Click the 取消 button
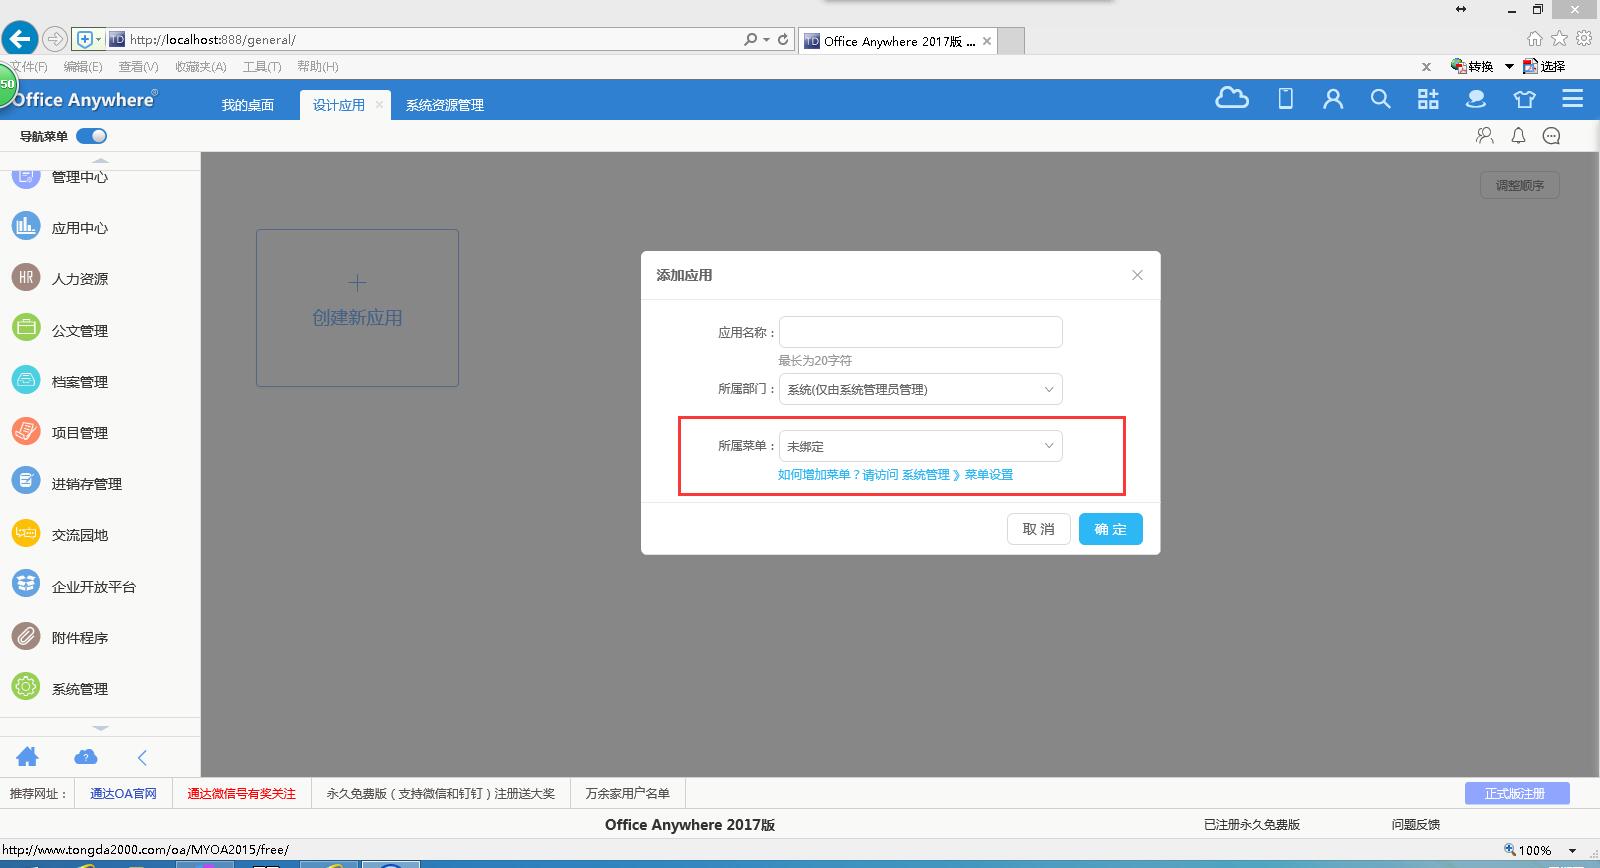 click(x=1038, y=529)
